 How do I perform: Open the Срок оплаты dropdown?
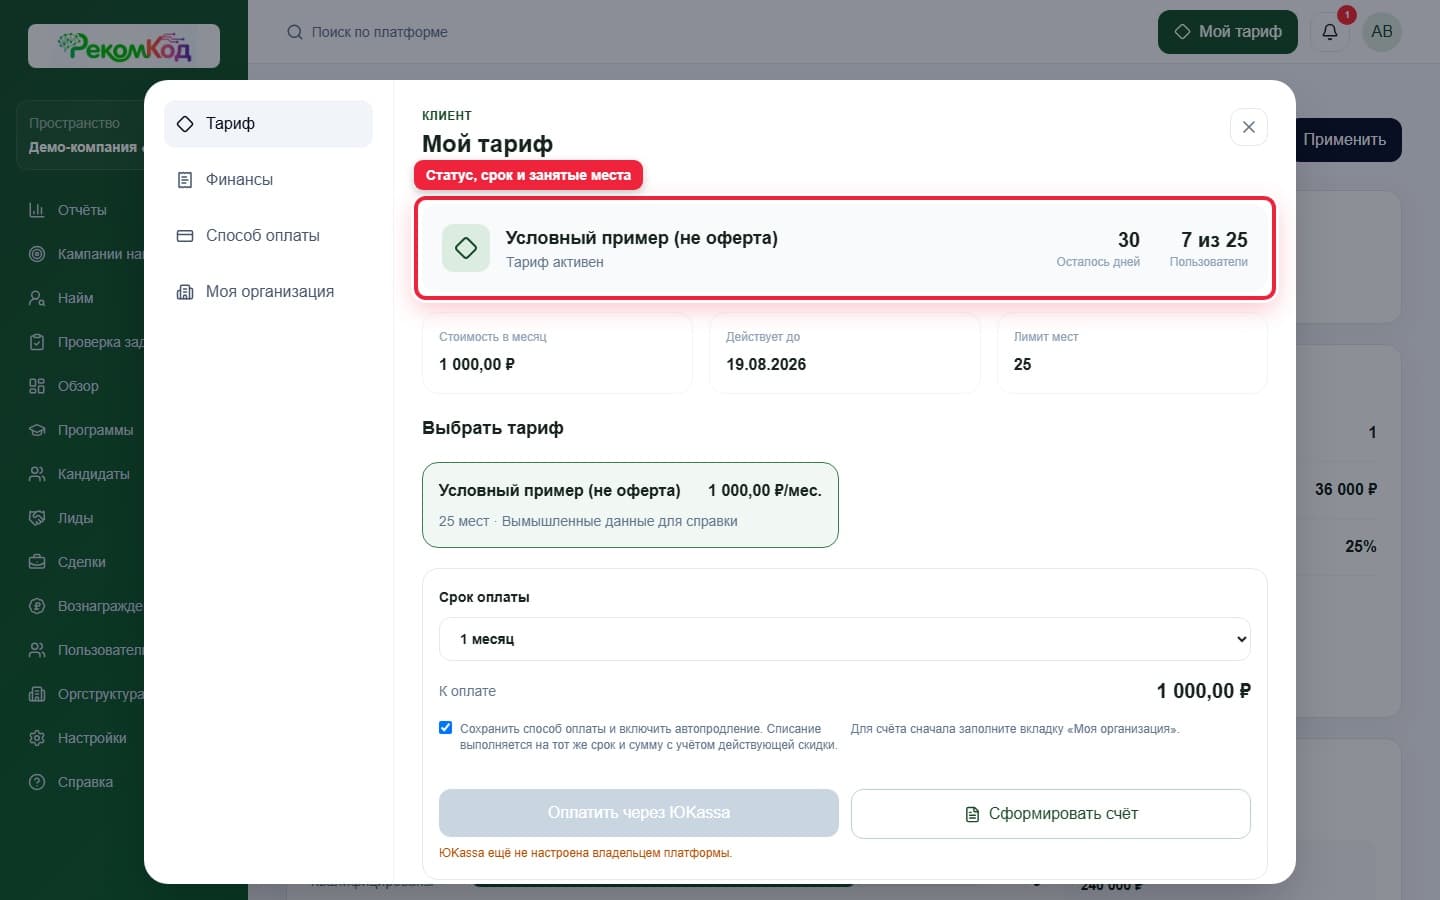(845, 639)
